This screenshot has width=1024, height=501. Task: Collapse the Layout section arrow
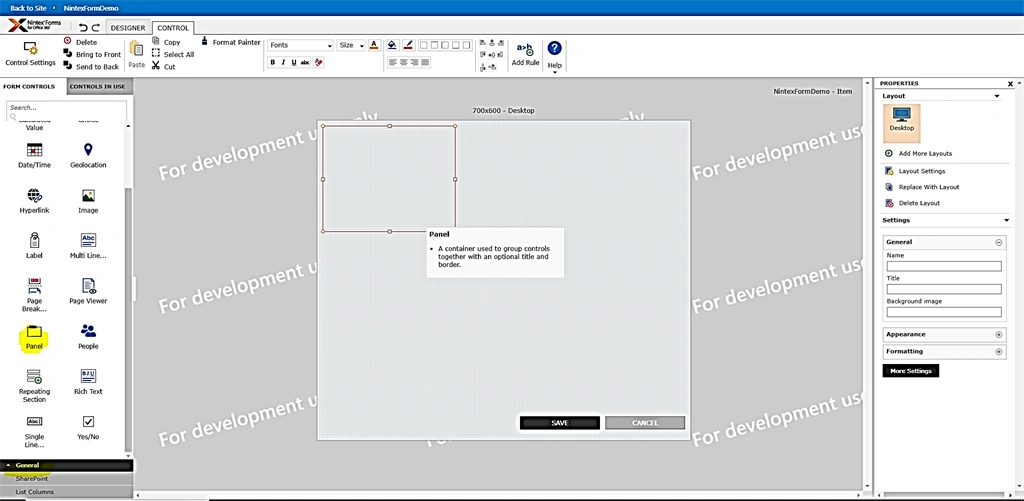997,96
